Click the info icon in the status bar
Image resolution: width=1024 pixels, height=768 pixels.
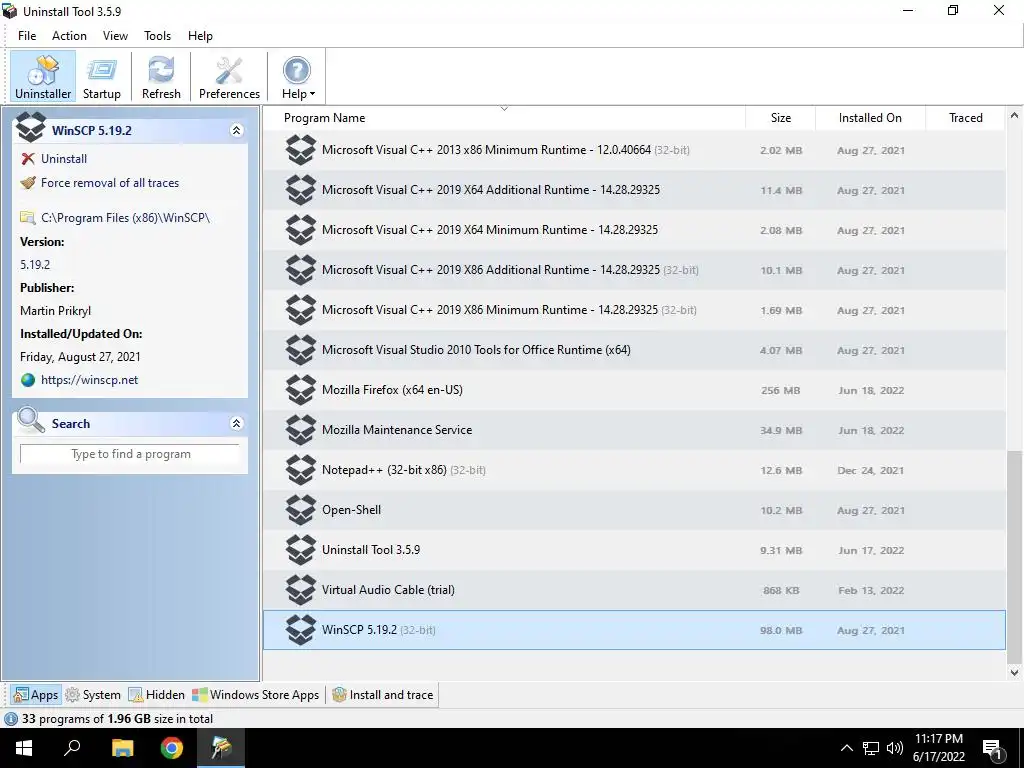tap(11, 719)
